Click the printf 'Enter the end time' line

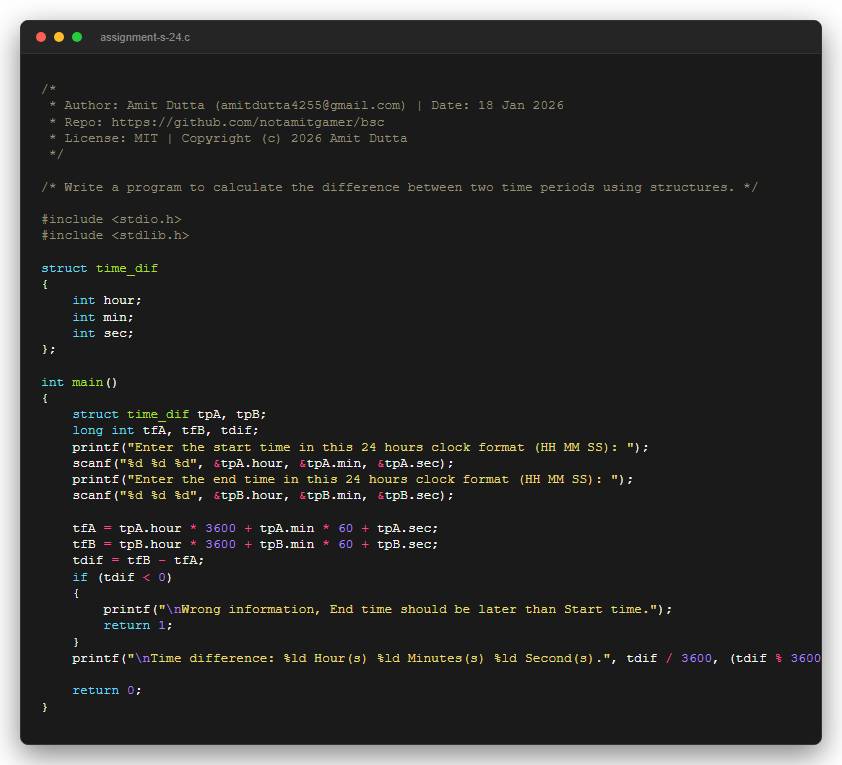coord(353,479)
